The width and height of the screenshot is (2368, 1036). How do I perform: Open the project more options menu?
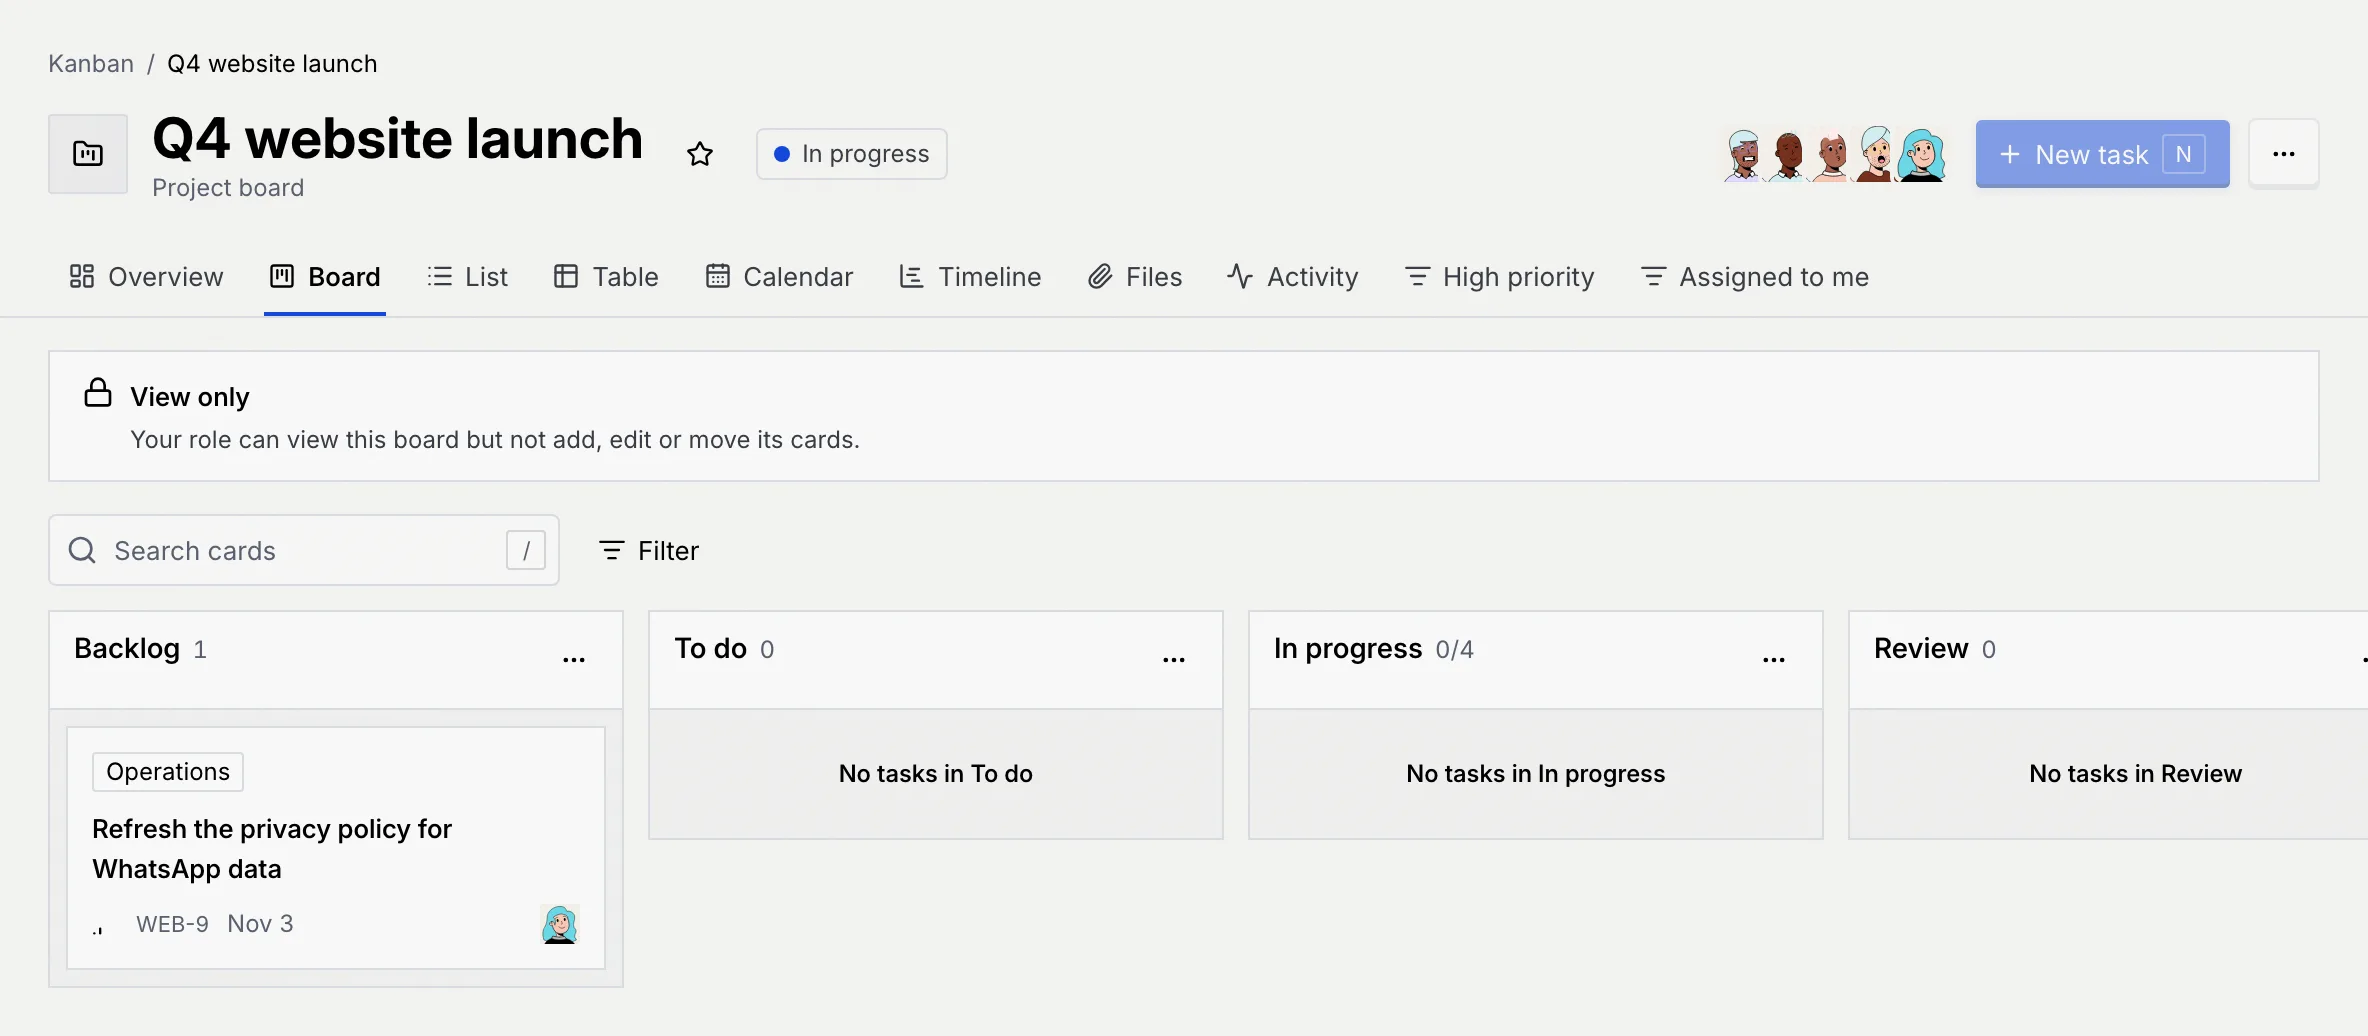coord(2284,154)
